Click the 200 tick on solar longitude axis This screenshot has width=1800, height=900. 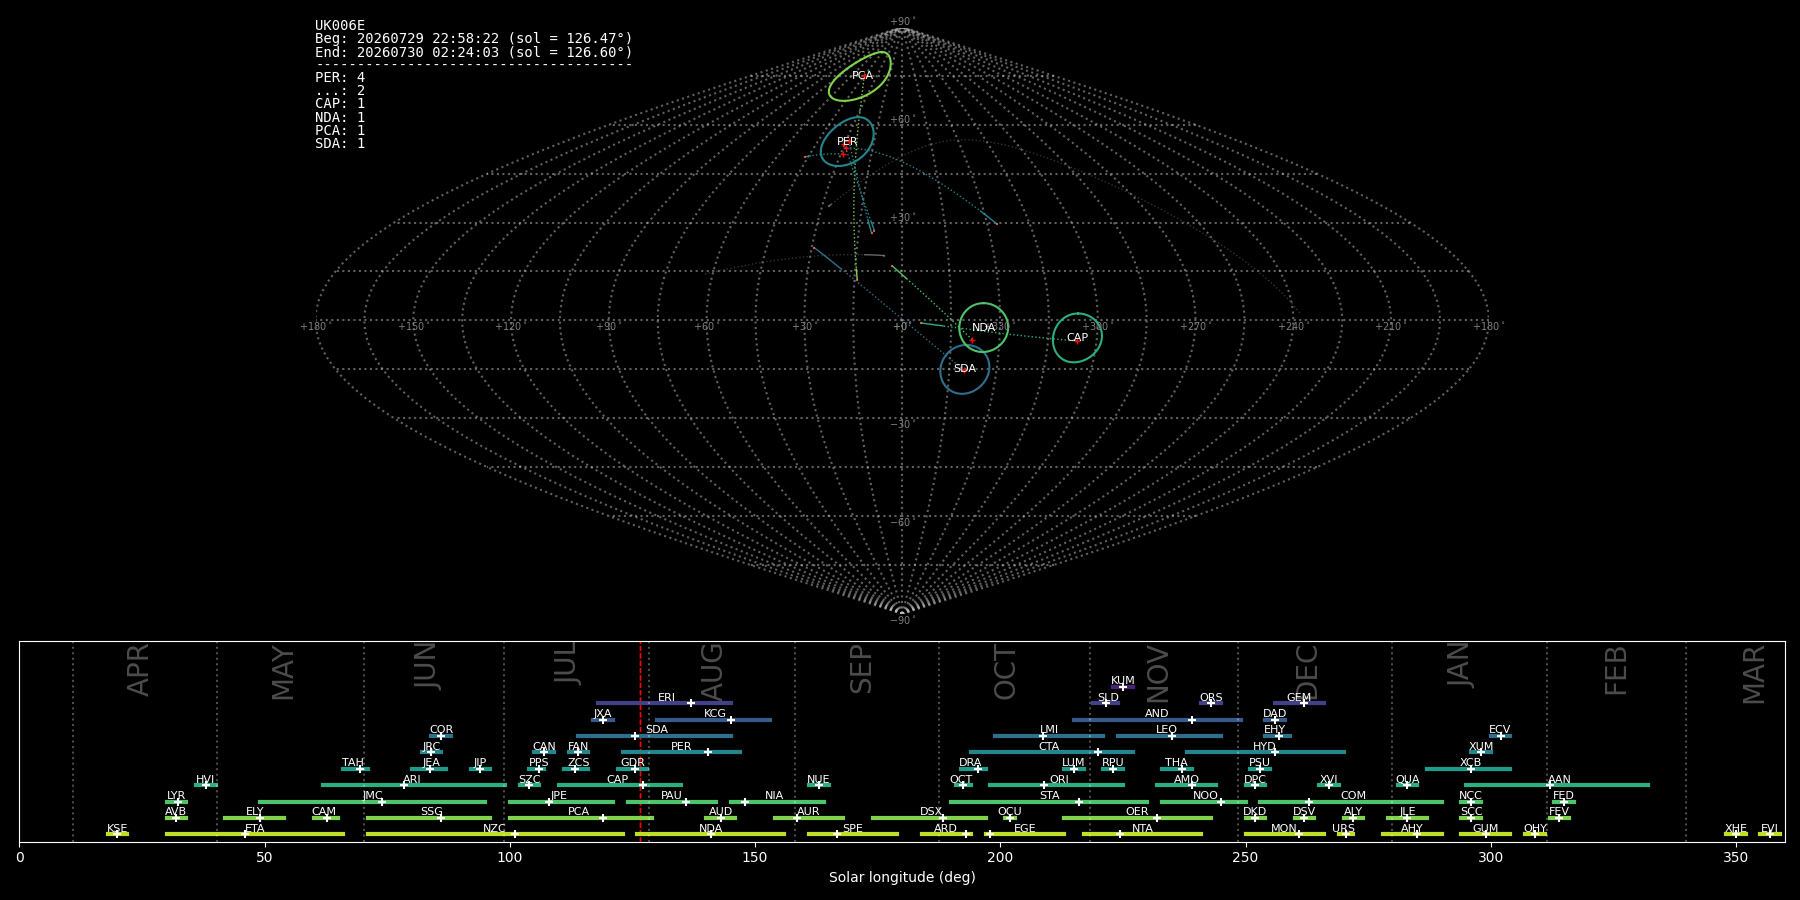1000,857
